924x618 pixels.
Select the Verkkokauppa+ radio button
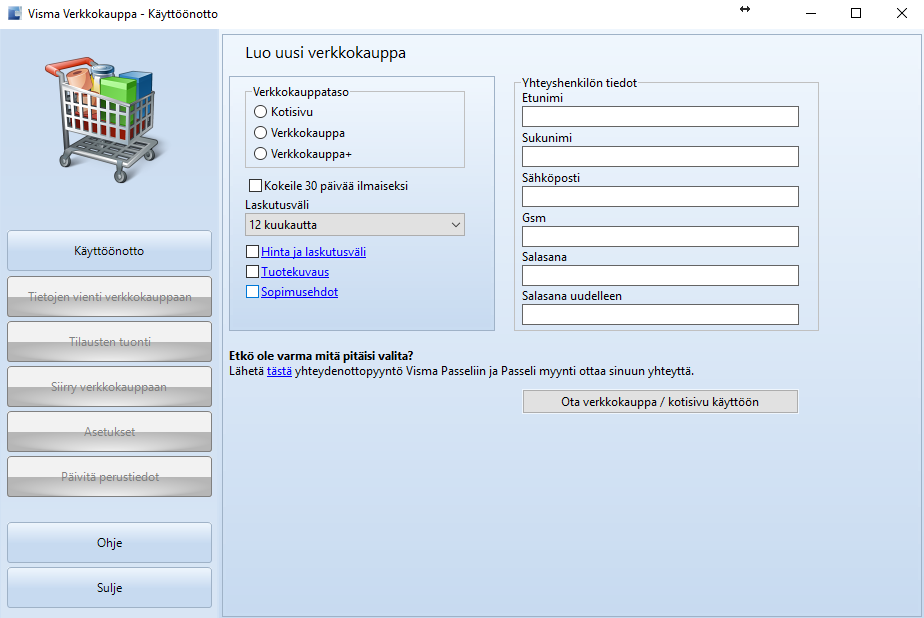point(260,154)
